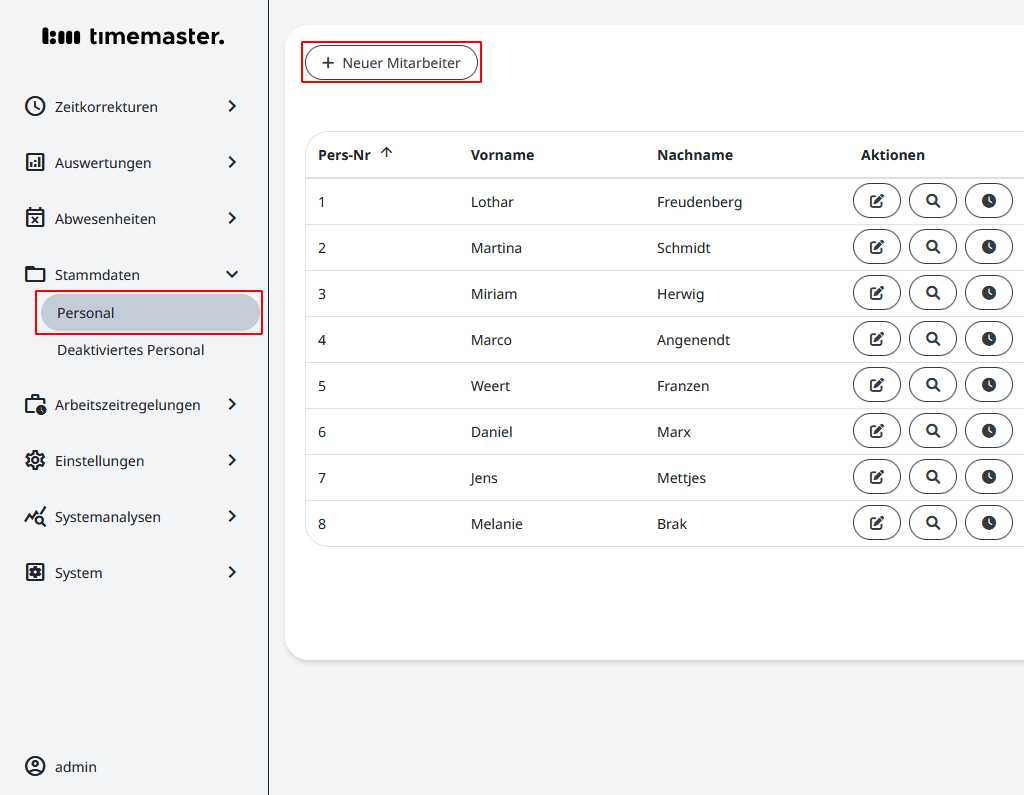Sort table by Pers-Nr column
This screenshot has height=795, width=1024.
point(345,155)
